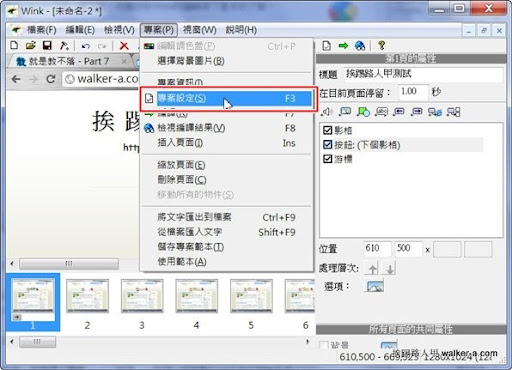Viewport: 512px width, 370px height.
Task: Select frame thumbnail 5
Action: click(251, 296)
